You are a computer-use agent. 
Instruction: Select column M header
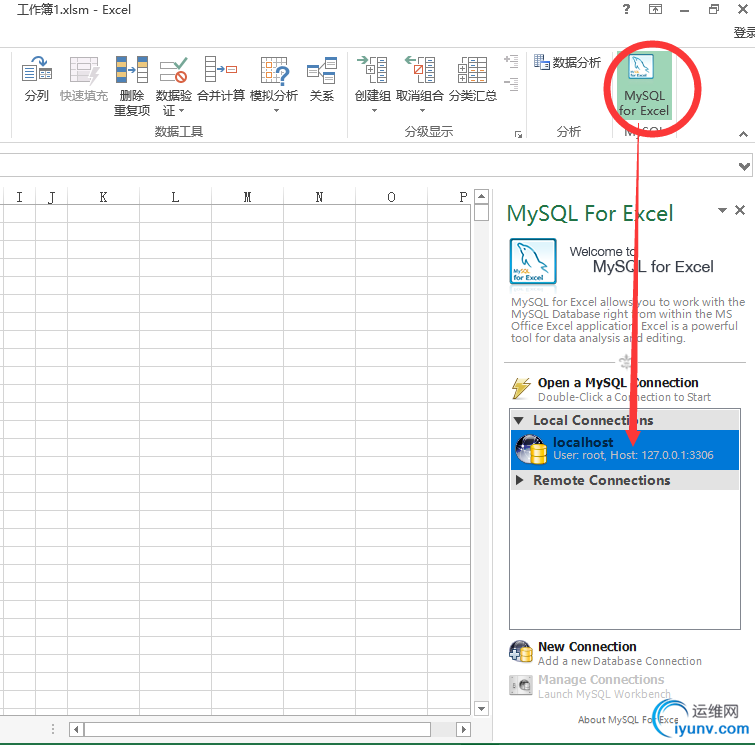247,197
